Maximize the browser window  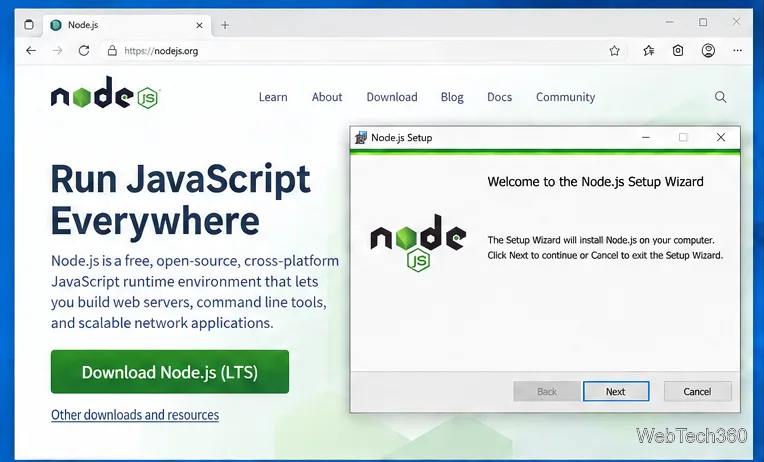(703, 22)
